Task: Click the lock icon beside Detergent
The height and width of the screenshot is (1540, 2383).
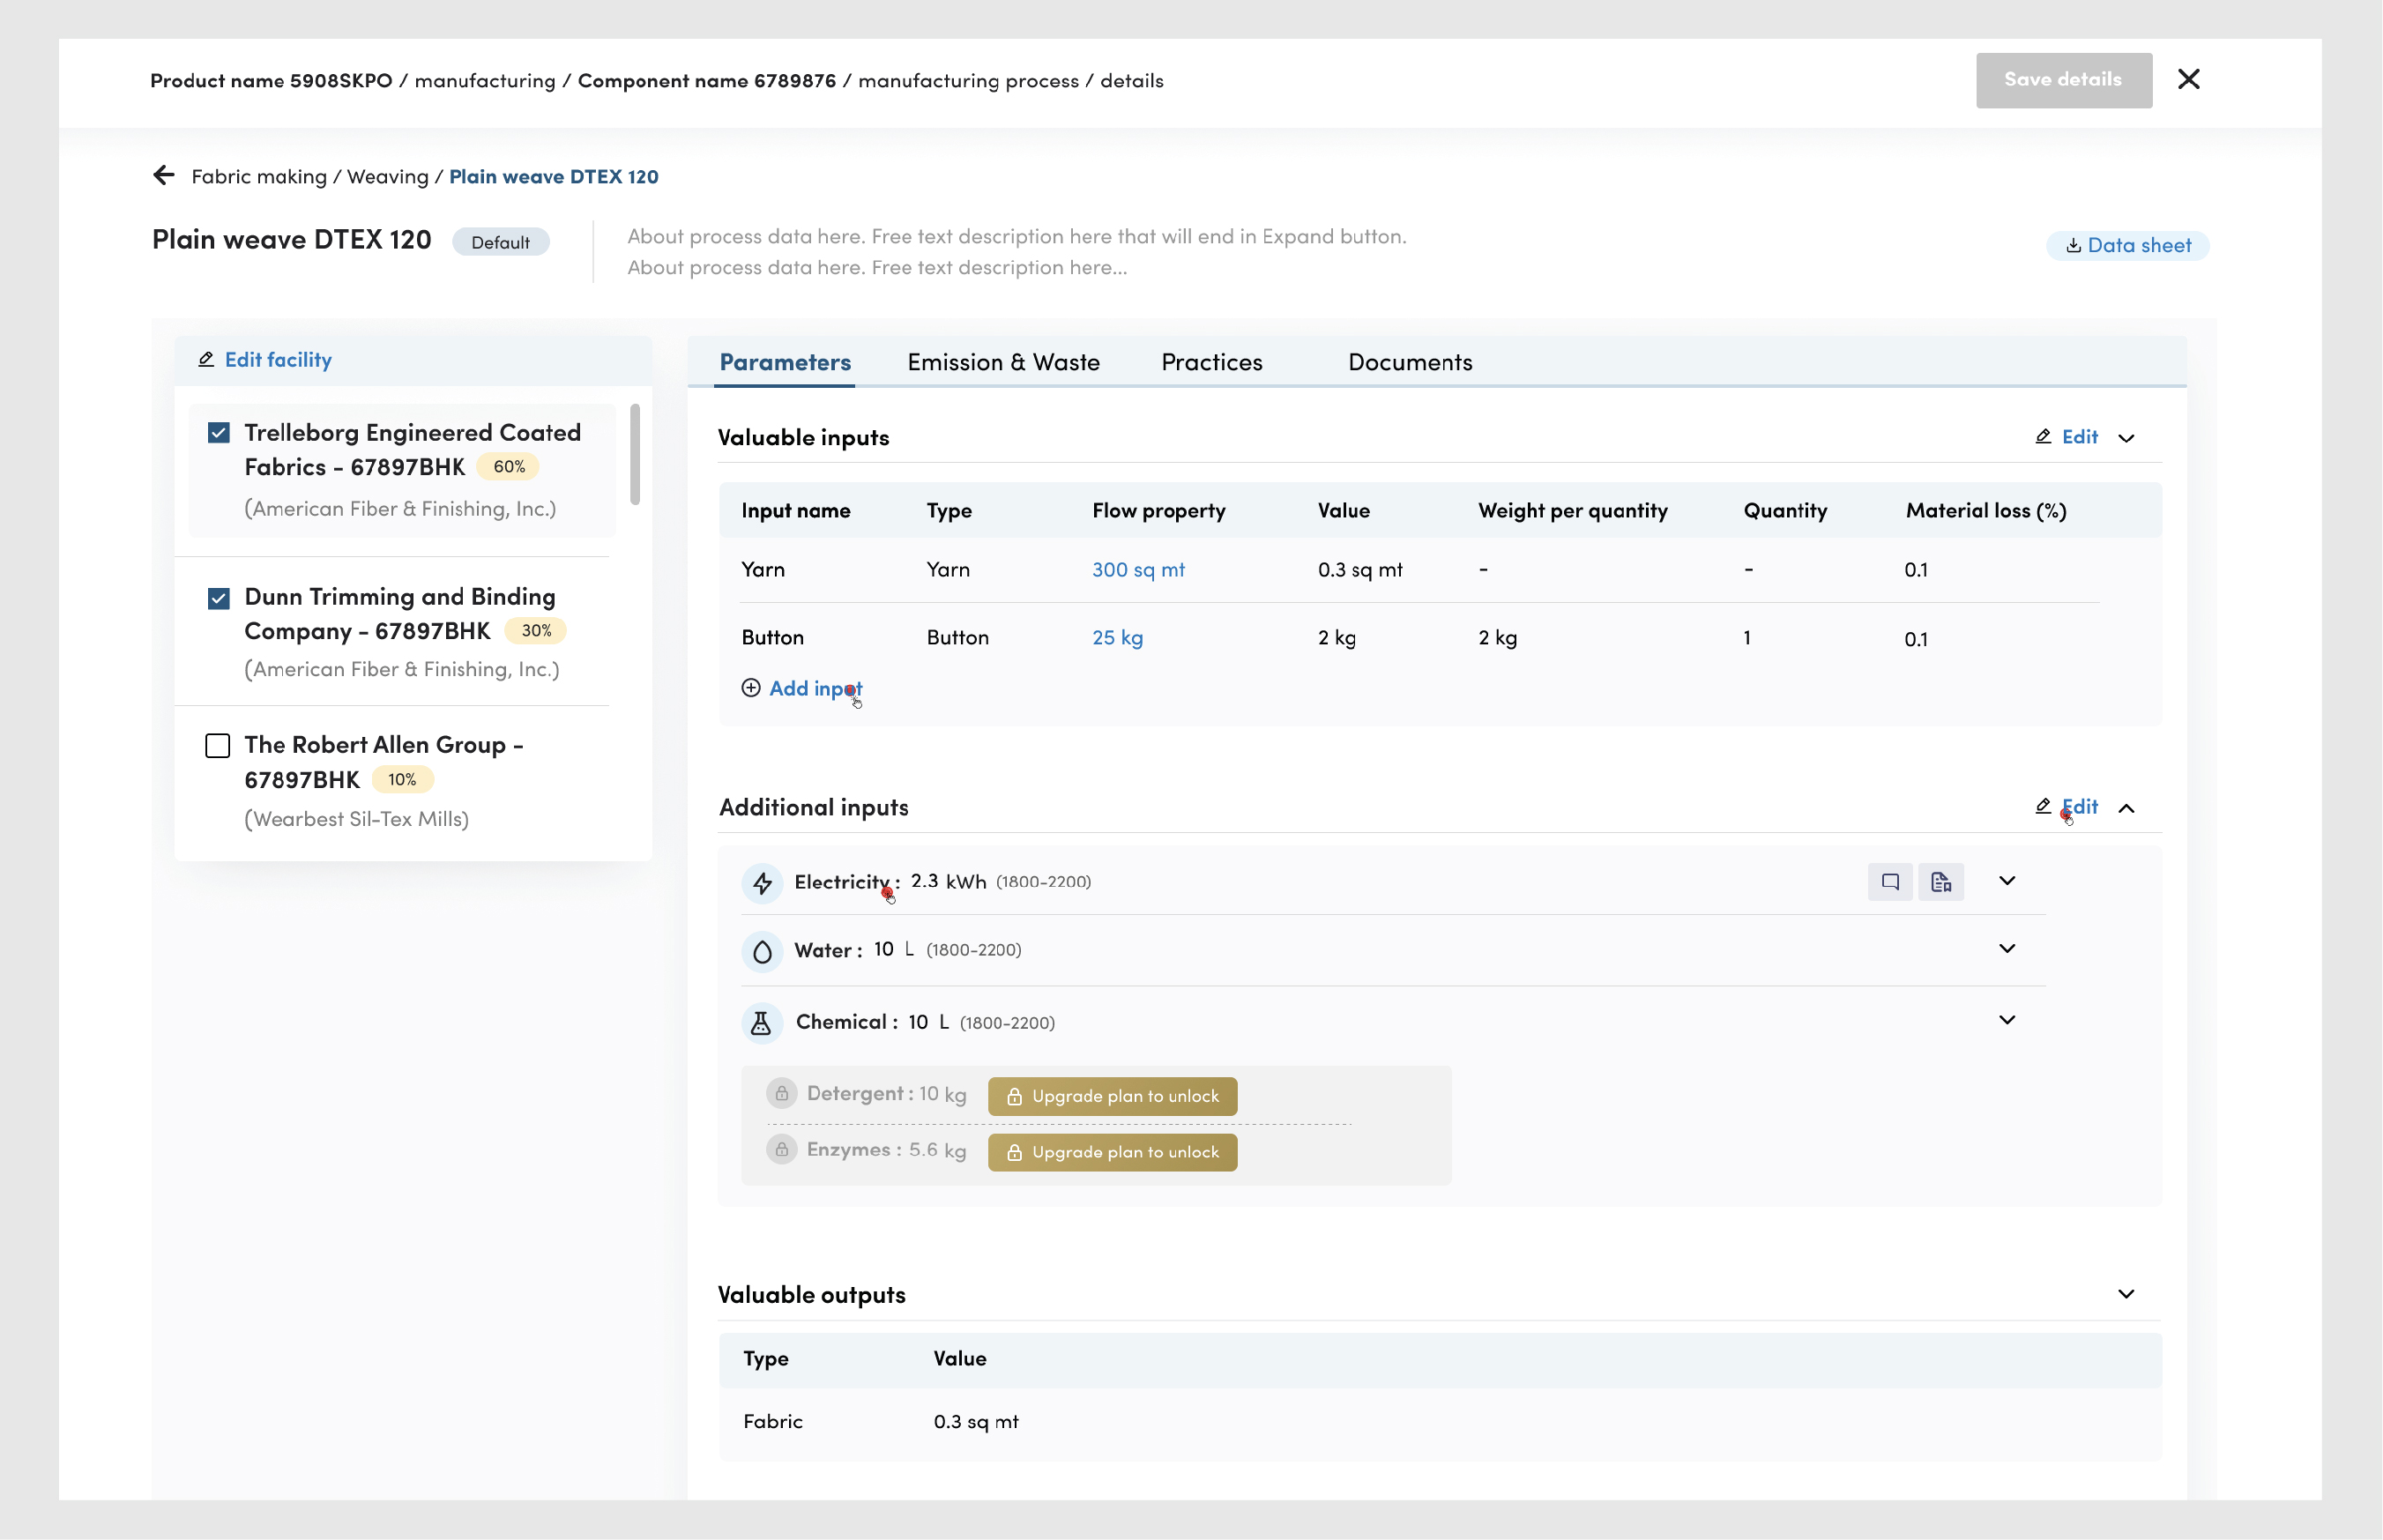Action: 781,1094
